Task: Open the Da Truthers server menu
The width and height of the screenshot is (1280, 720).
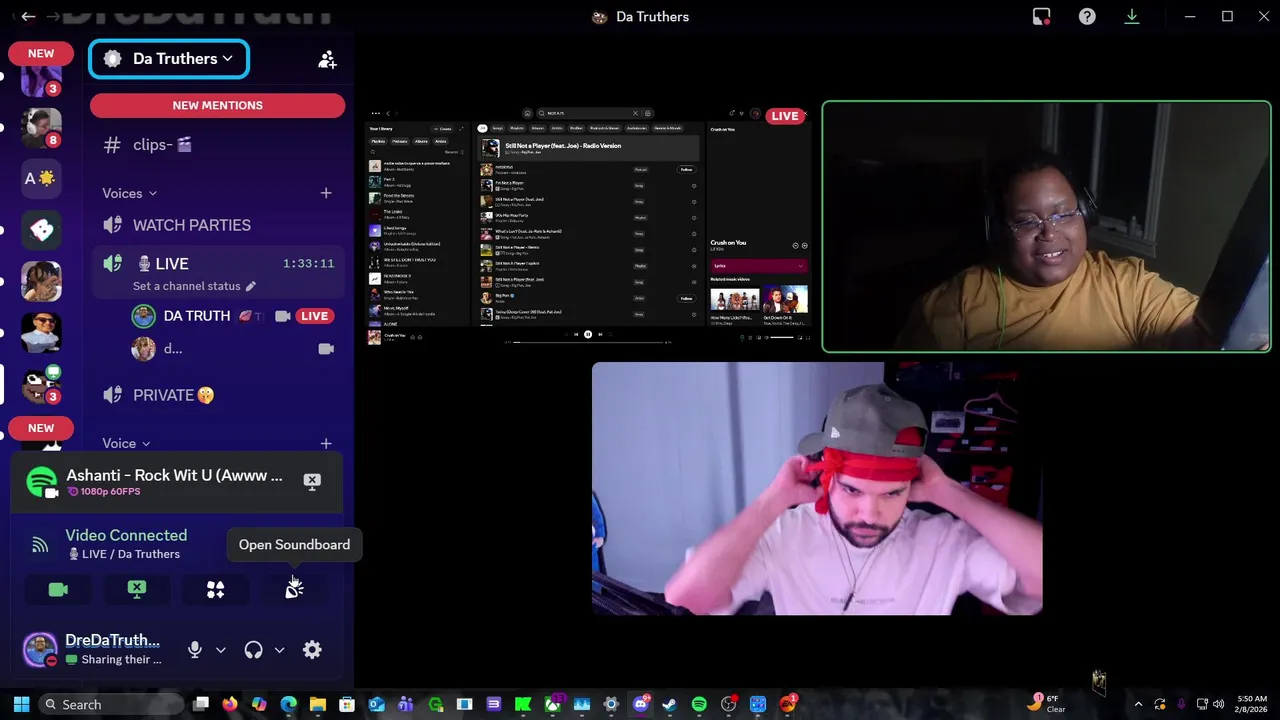Action: point(169,59)
